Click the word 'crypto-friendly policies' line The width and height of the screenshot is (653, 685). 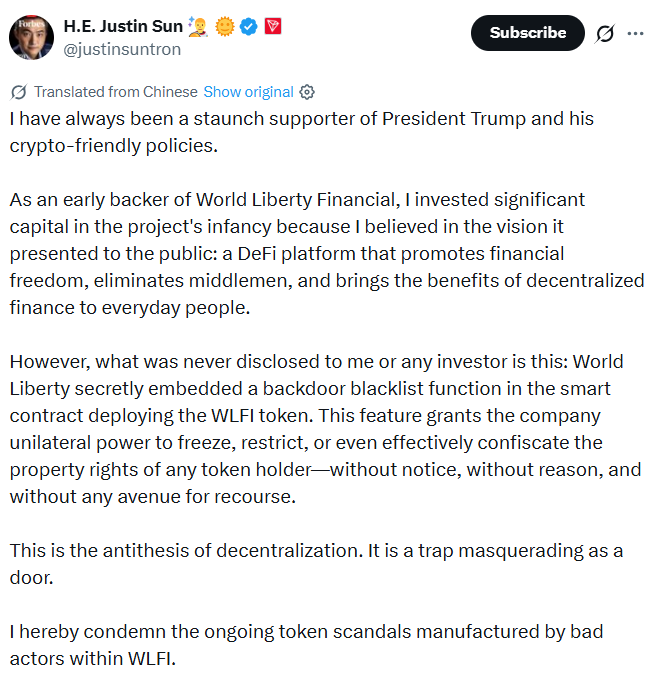[x=113, y=145]
